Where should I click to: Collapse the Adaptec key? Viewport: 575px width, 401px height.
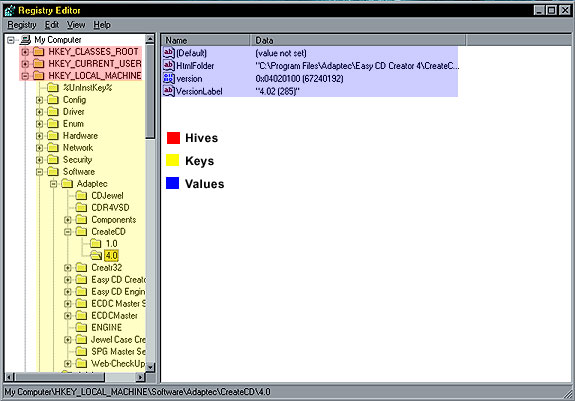54,184
